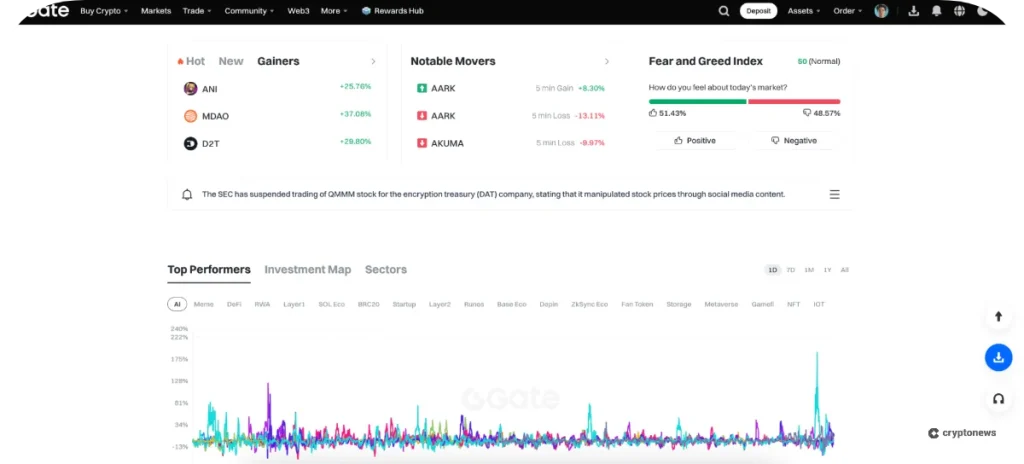Click the thumbs-down 48.57% icon
This screenshot has height=464, width=1024.
[807, 113]
